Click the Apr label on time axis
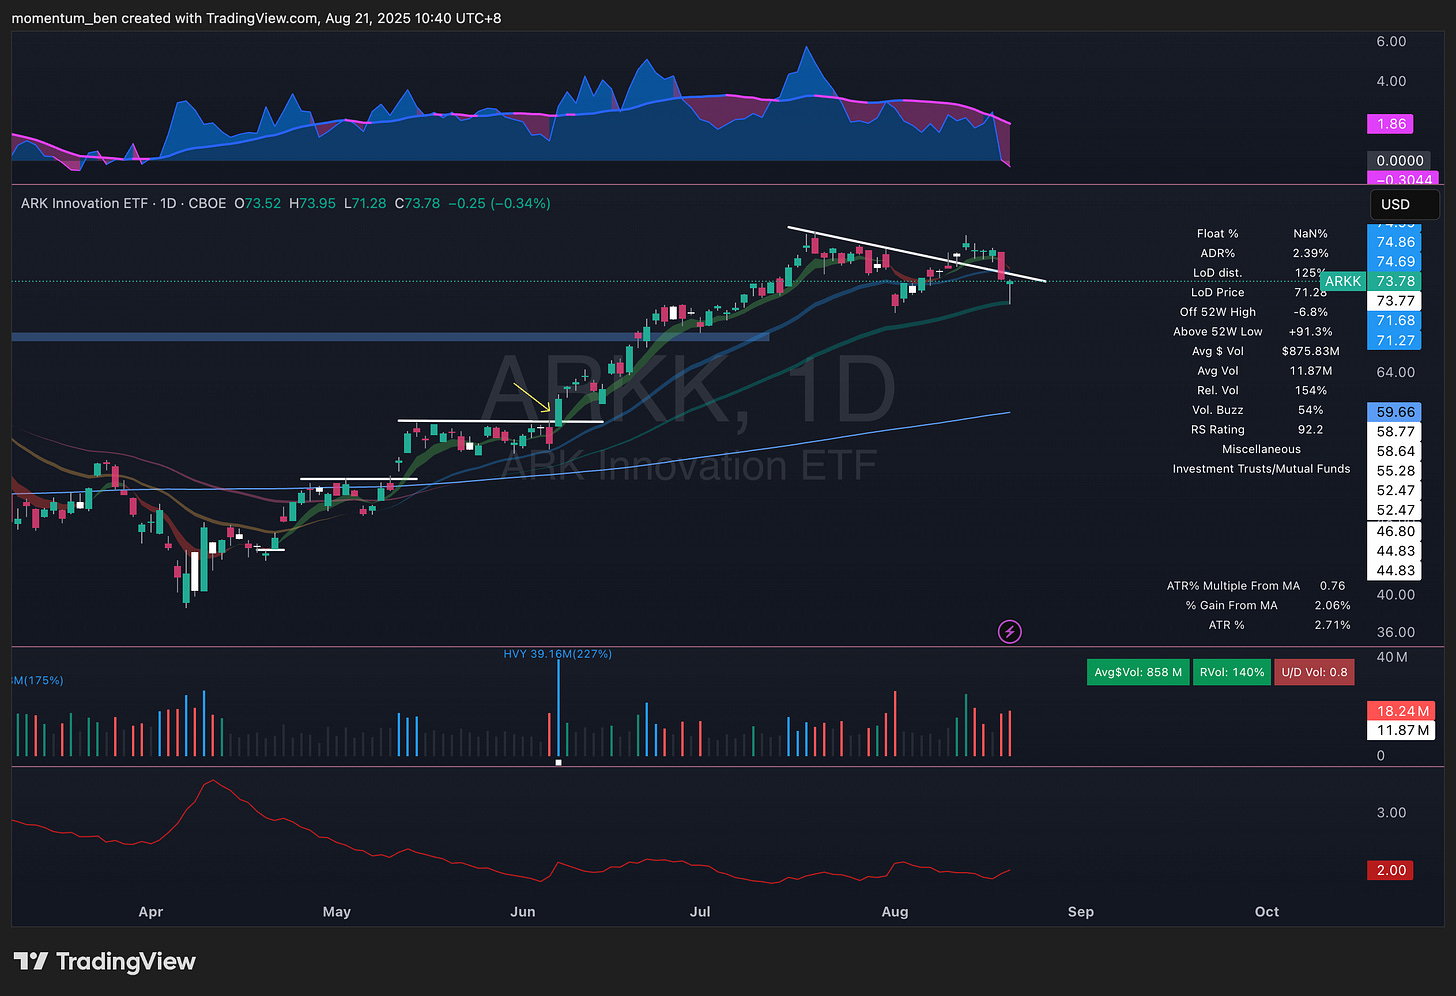Image resolution: width=1456 pixels, height=996 pixels. click(x=151, y=912)
